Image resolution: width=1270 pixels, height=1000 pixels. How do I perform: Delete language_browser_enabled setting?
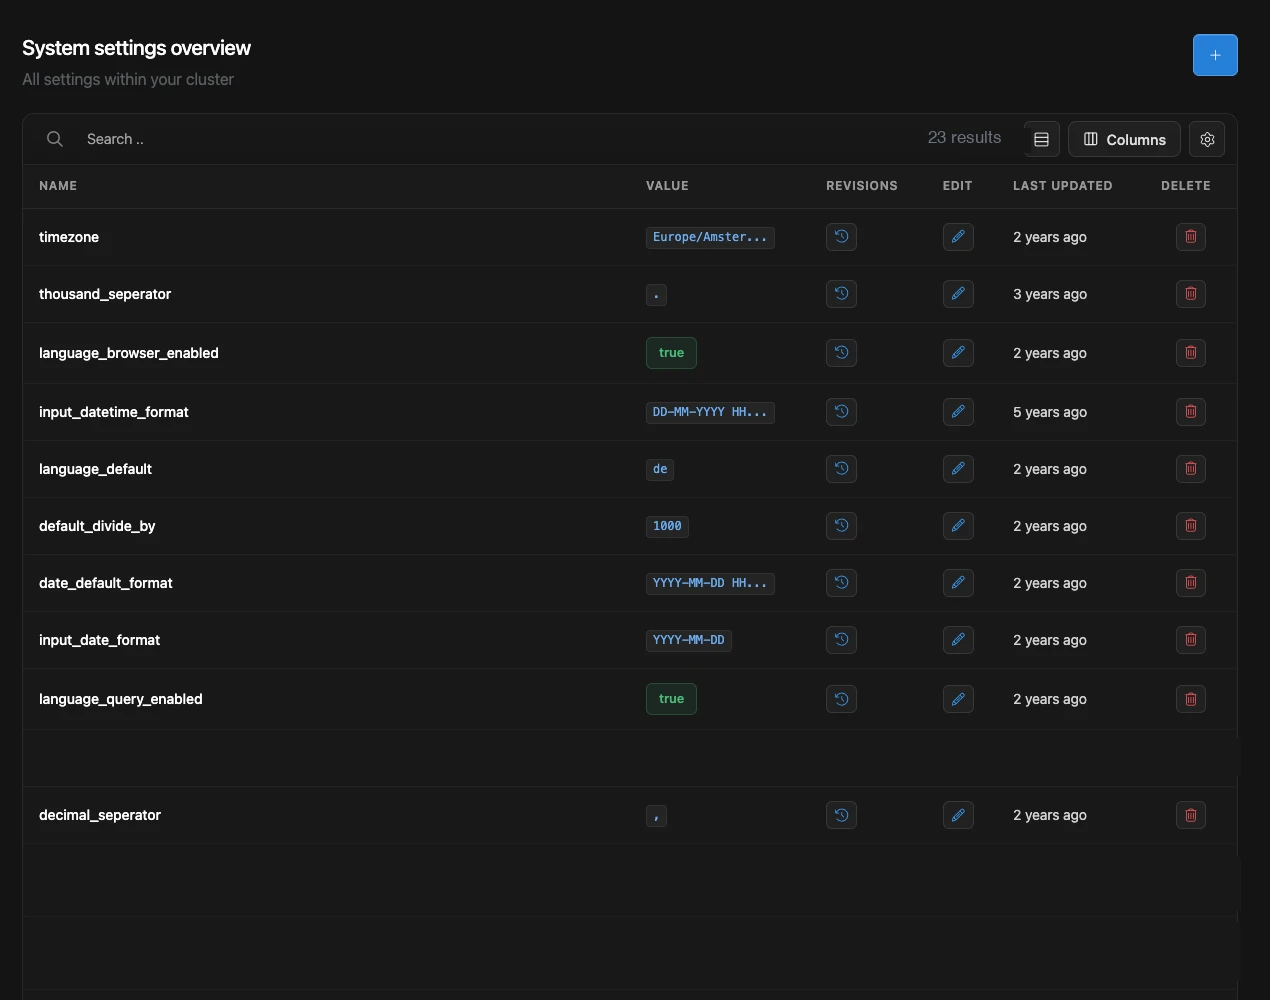pos(1191,353)
